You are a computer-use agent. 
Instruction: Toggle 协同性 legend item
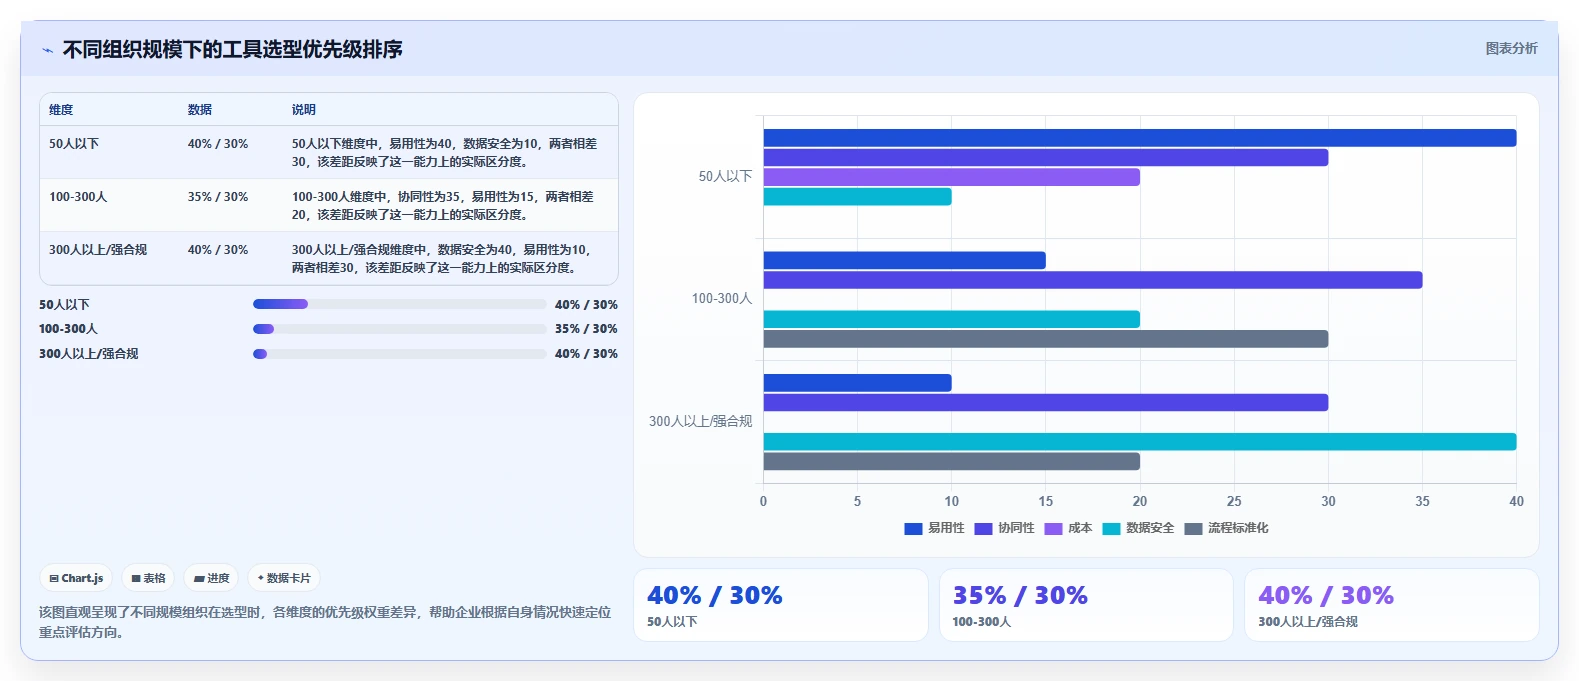(1004, 528)
